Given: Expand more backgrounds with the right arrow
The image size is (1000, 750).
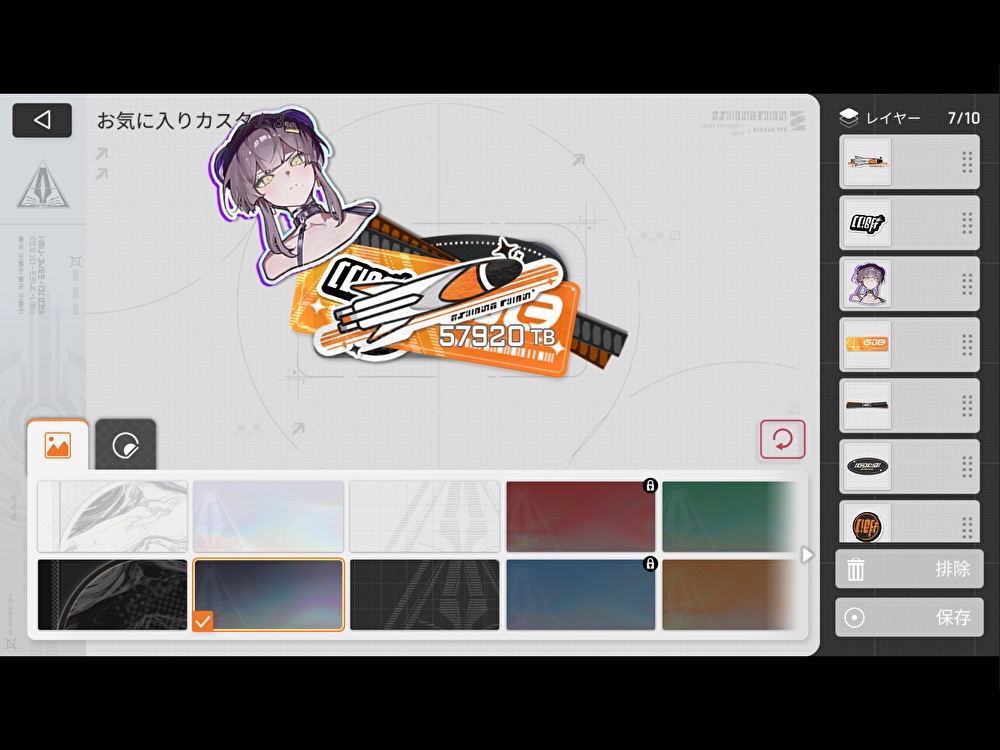Looking at the screenshot, I should [808, 554].
